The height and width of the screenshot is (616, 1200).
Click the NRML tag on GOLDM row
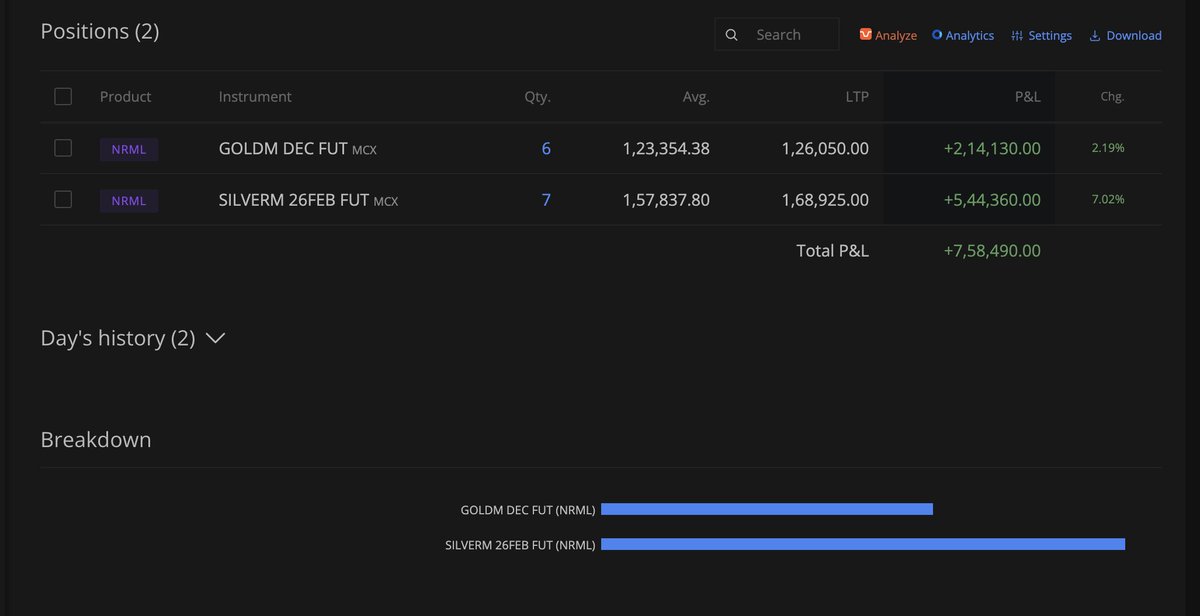click(129, 149)
